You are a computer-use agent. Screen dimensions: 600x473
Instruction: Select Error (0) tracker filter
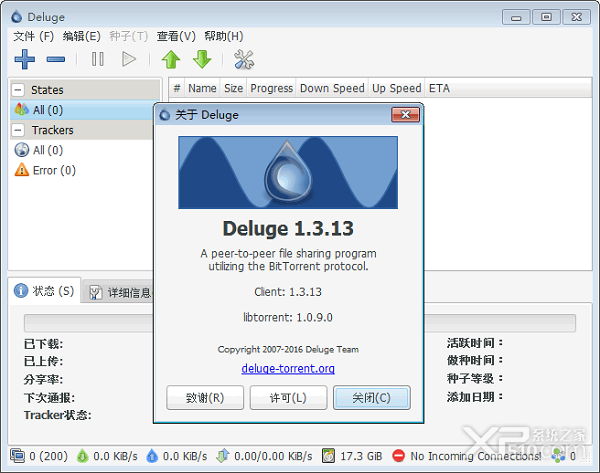tap(82, 170)
